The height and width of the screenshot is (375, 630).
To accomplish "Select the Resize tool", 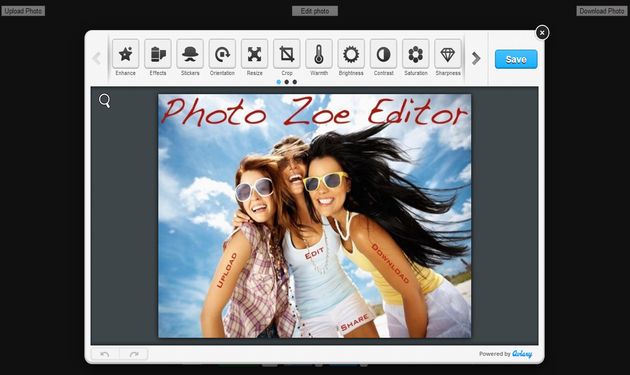I will [254, 54].
